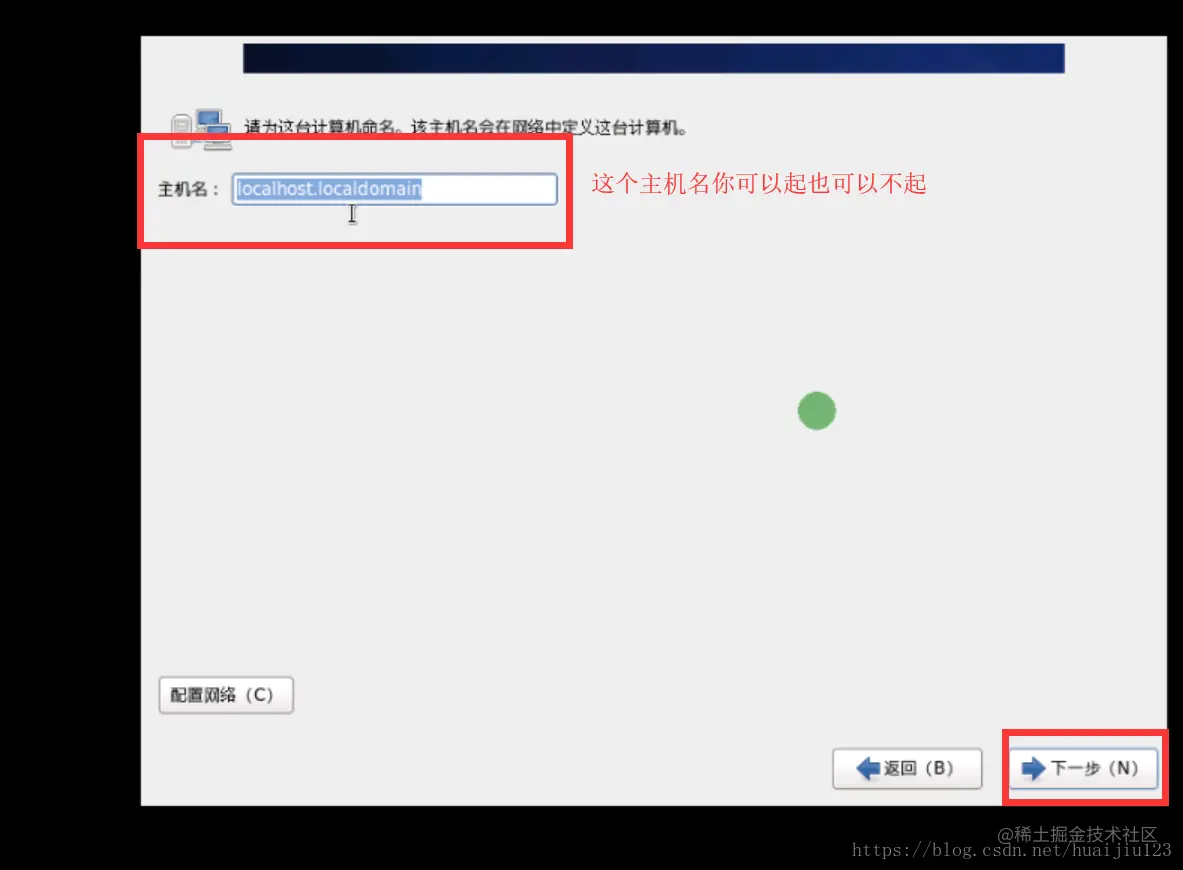Screen dimensions: 1183x870
Task: Click the dark progress bar at top
Action: coord(654,58)
